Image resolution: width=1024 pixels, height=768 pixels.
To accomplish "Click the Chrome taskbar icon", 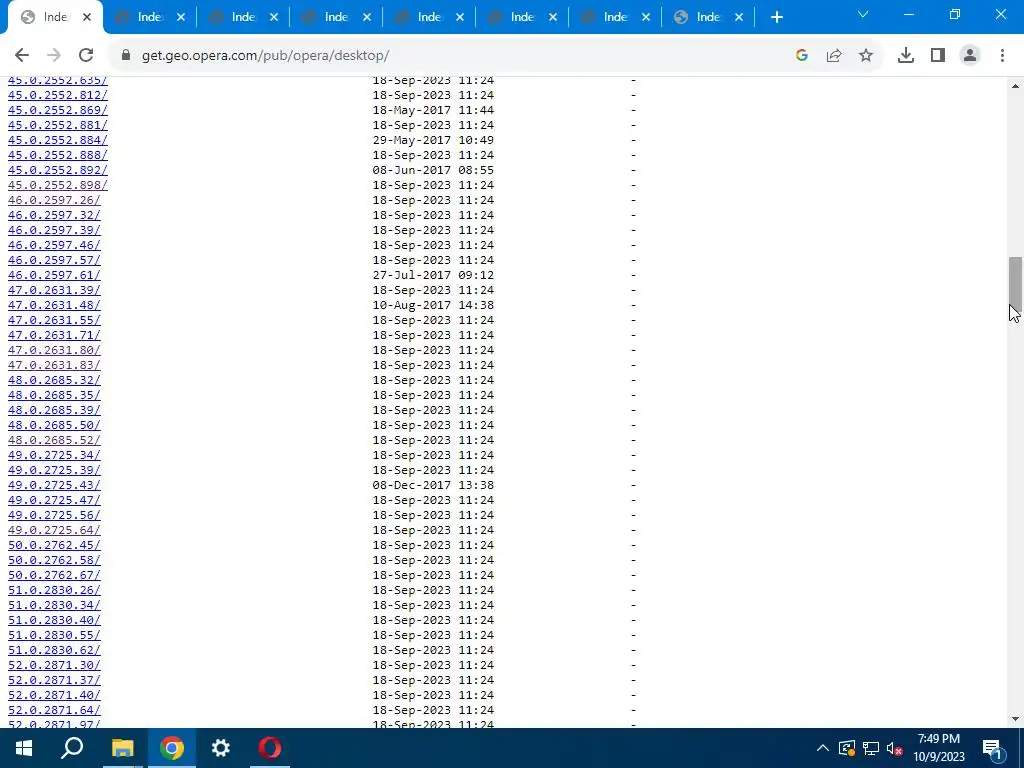I will 171,748.
